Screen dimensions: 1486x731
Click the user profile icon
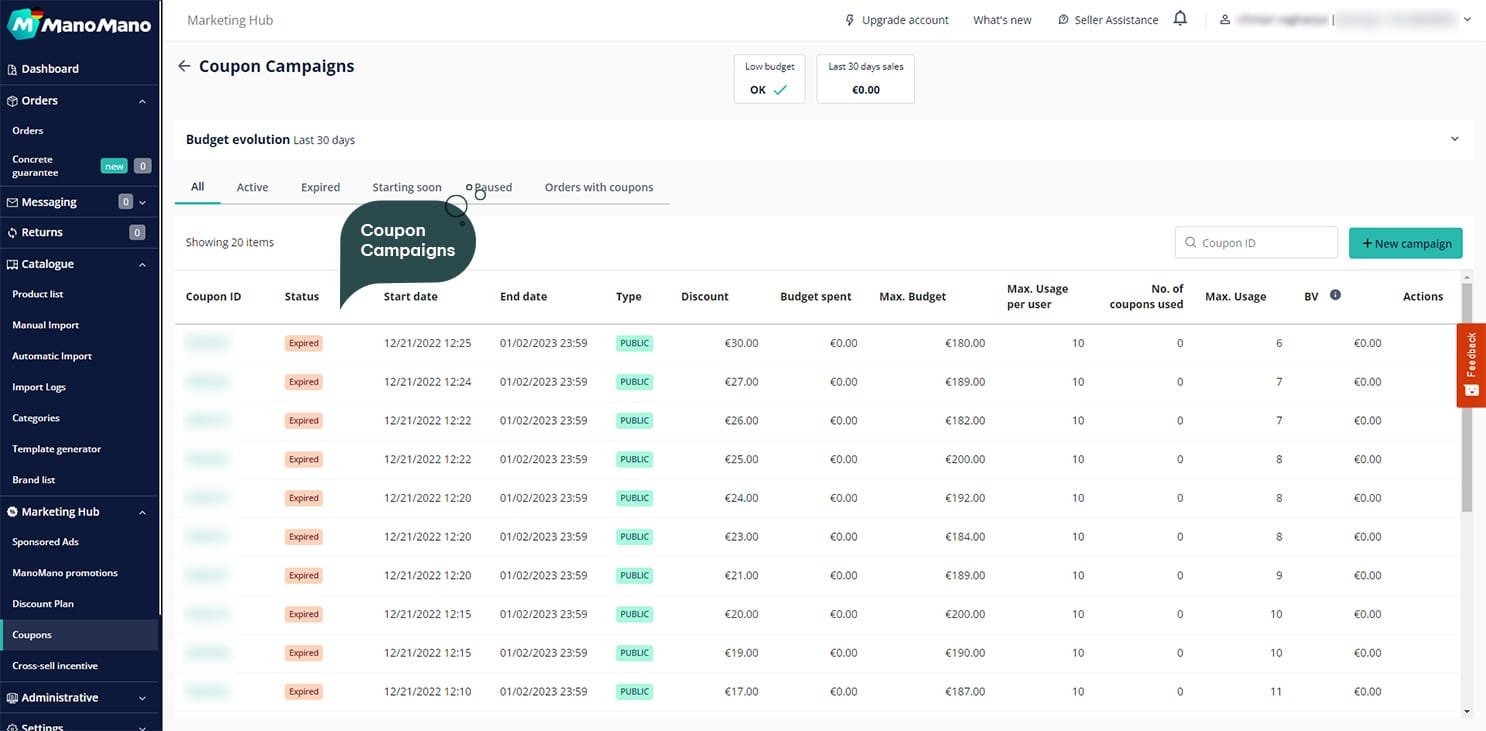tap(1225, 20)
